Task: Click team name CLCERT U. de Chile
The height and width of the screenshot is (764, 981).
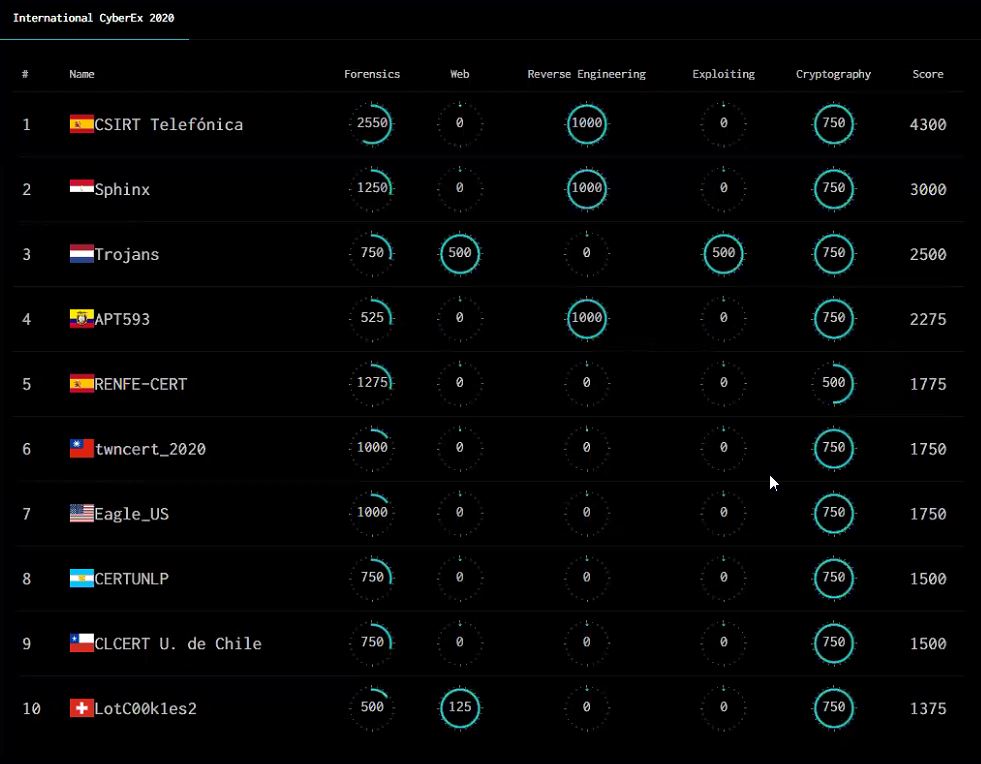Action: coord(178,643)
